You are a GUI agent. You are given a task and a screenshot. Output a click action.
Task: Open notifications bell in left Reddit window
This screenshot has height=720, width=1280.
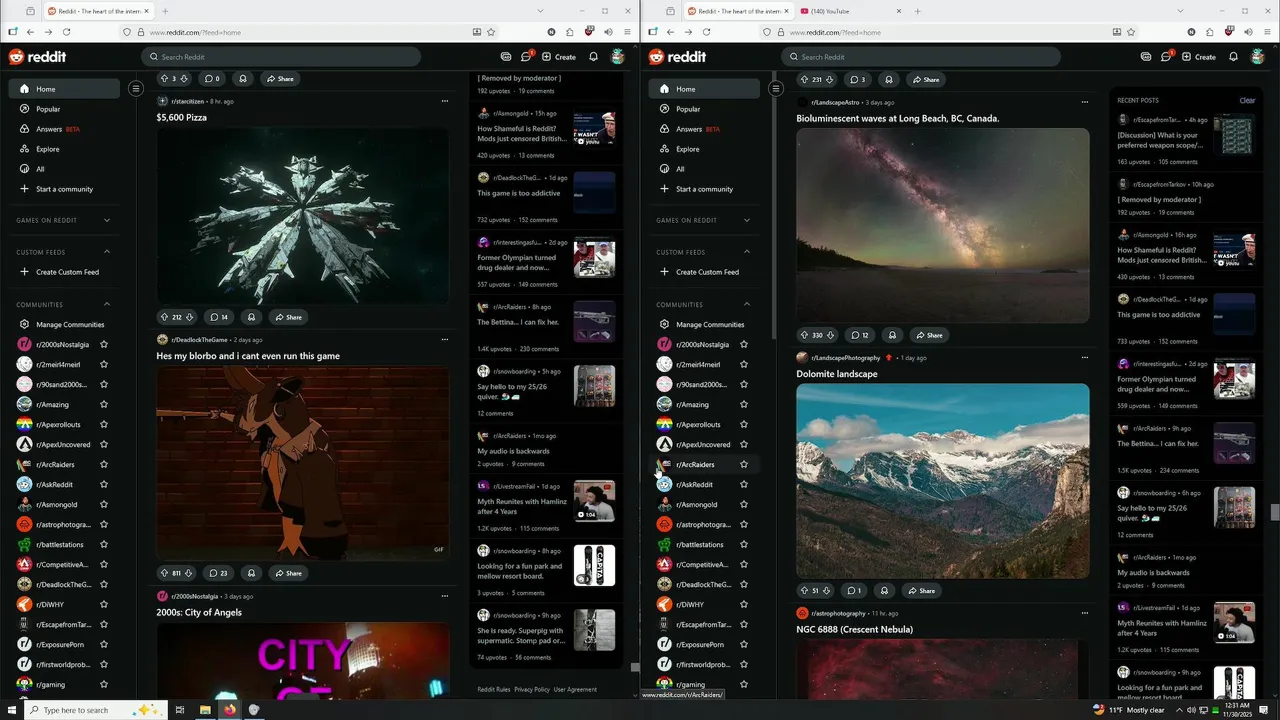click(x=593, y=57)
